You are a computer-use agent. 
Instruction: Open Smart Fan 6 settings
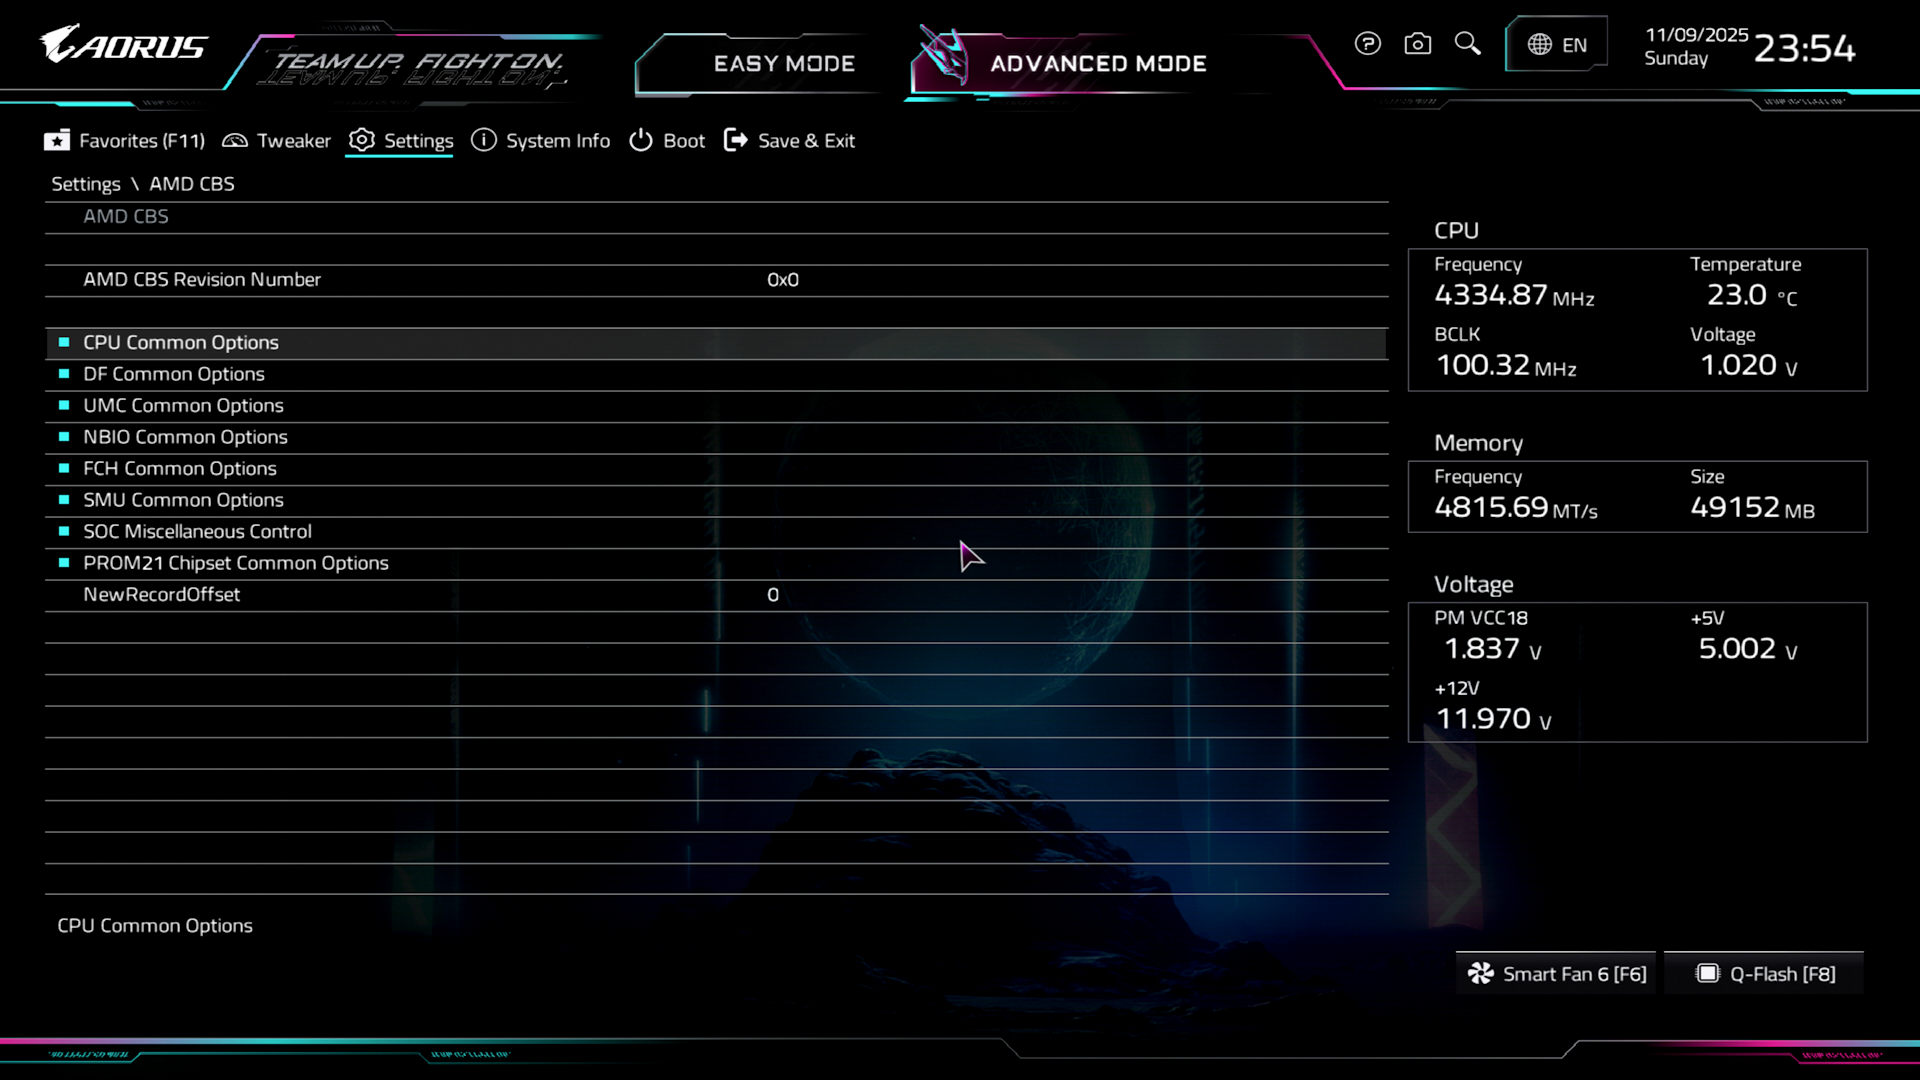point(1556,974)
